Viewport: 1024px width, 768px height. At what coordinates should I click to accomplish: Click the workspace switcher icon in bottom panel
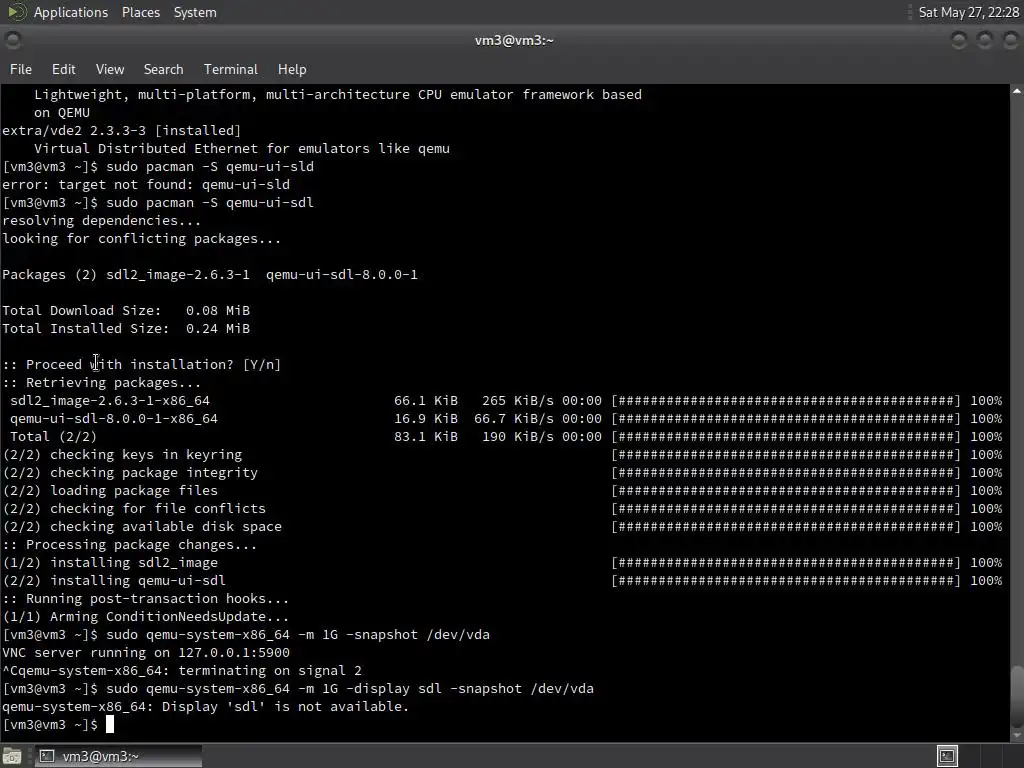(947, 756)
